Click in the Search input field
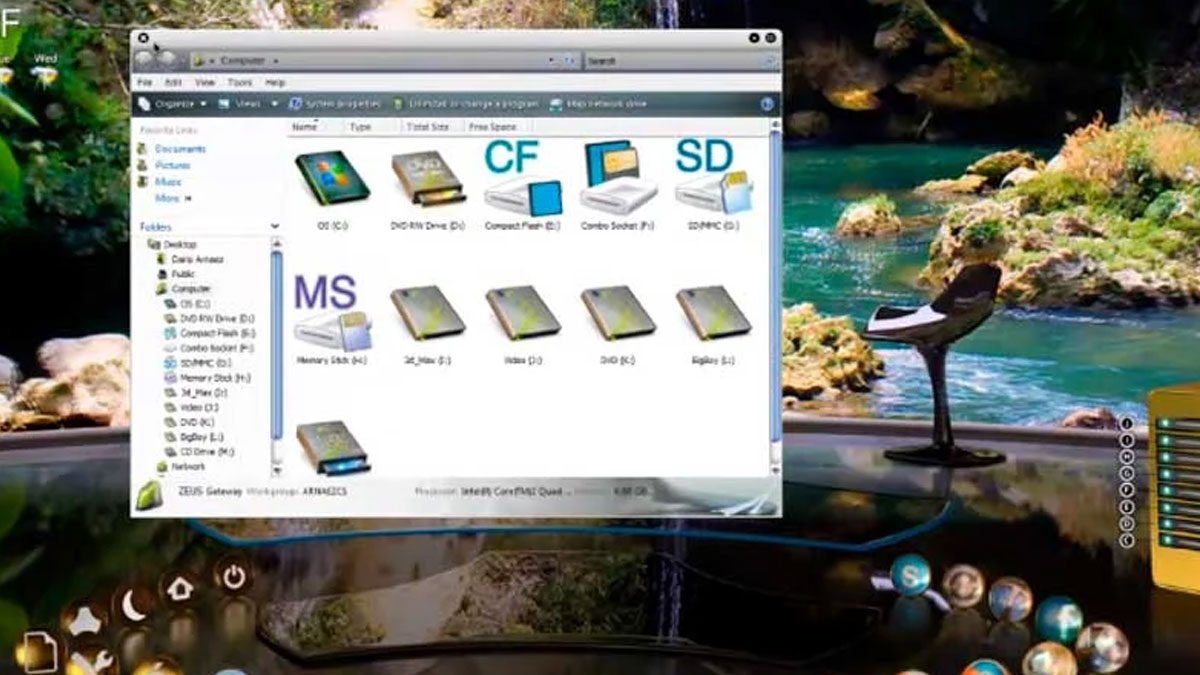Image resolution: width=1200 pixels, height=675 pixels. click(x=675, y=61)
